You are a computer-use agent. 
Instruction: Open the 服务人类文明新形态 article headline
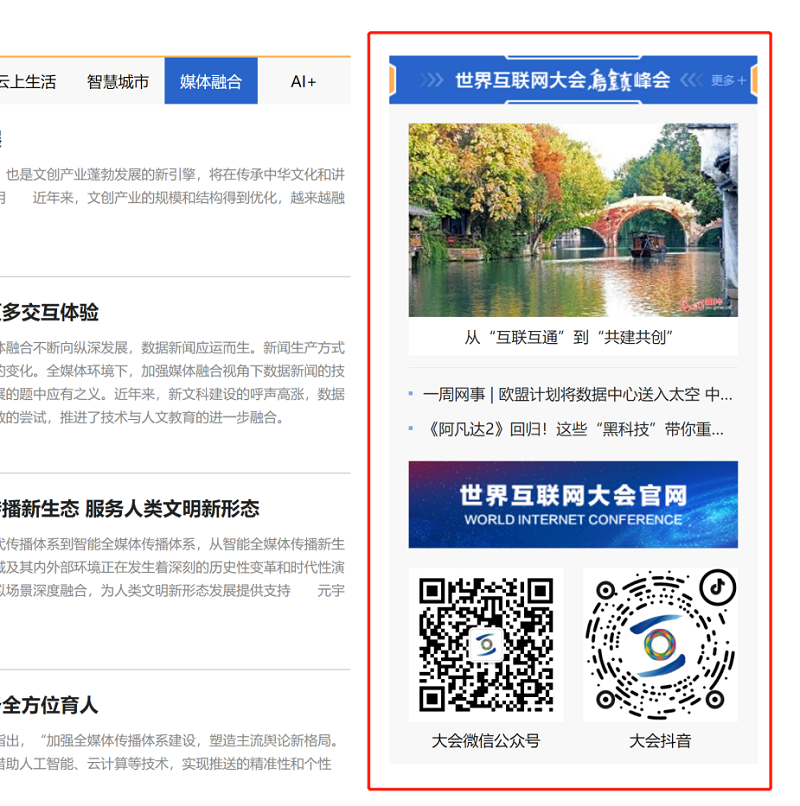[x=130, y=509]
